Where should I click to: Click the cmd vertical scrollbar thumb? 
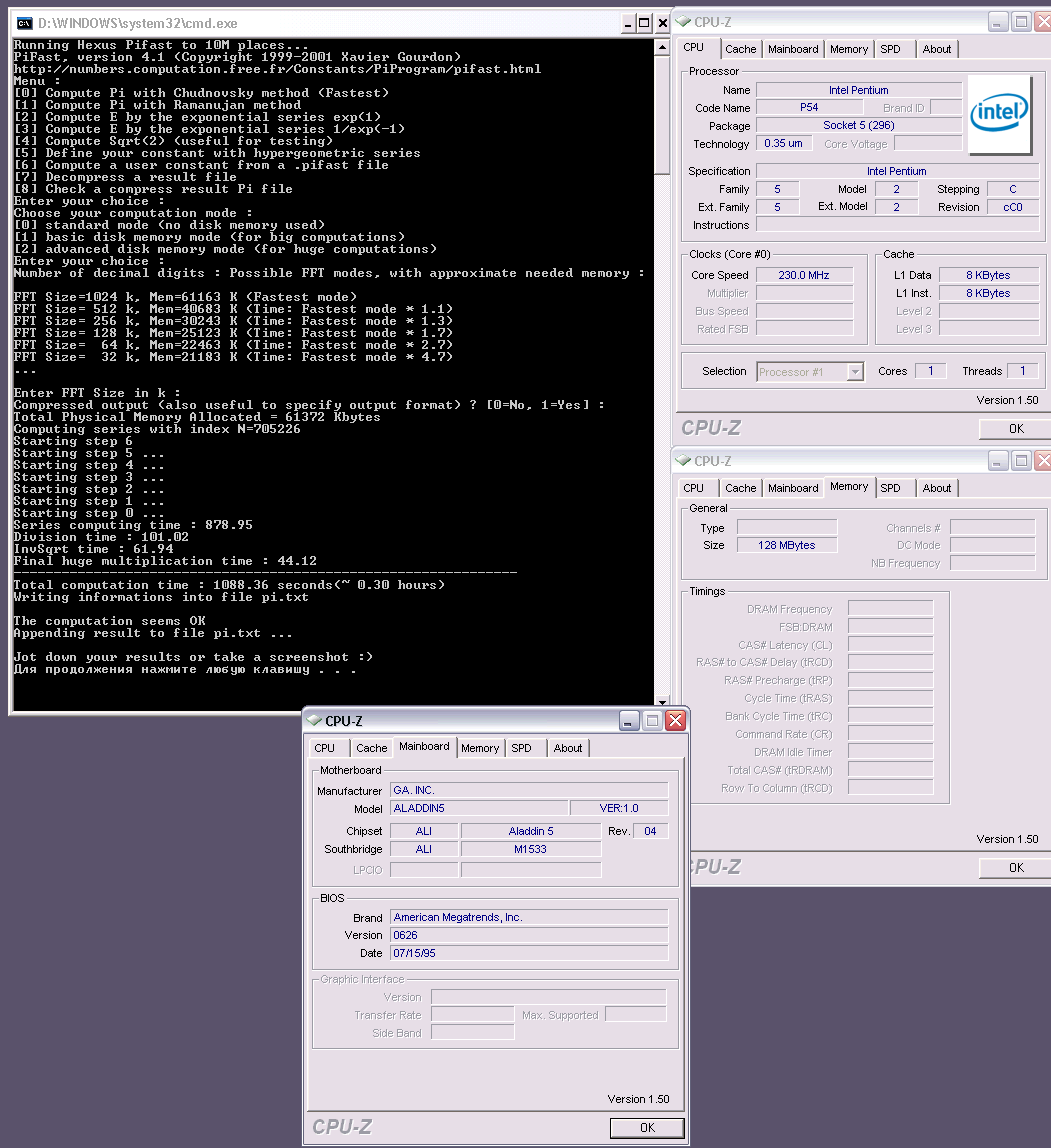coord(662,115)
